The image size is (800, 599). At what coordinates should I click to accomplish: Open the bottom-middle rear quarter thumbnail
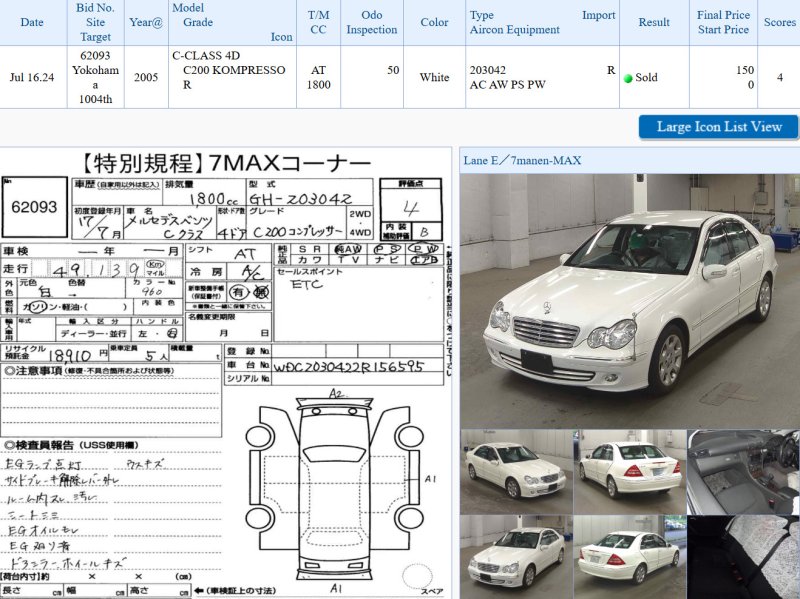point(629,557)
